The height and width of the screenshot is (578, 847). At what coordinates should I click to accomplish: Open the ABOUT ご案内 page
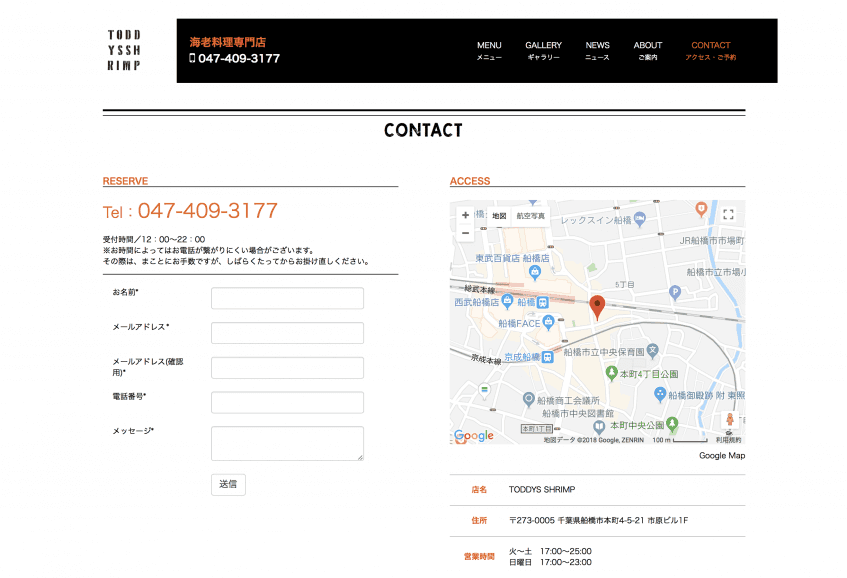tap(648, 51)
